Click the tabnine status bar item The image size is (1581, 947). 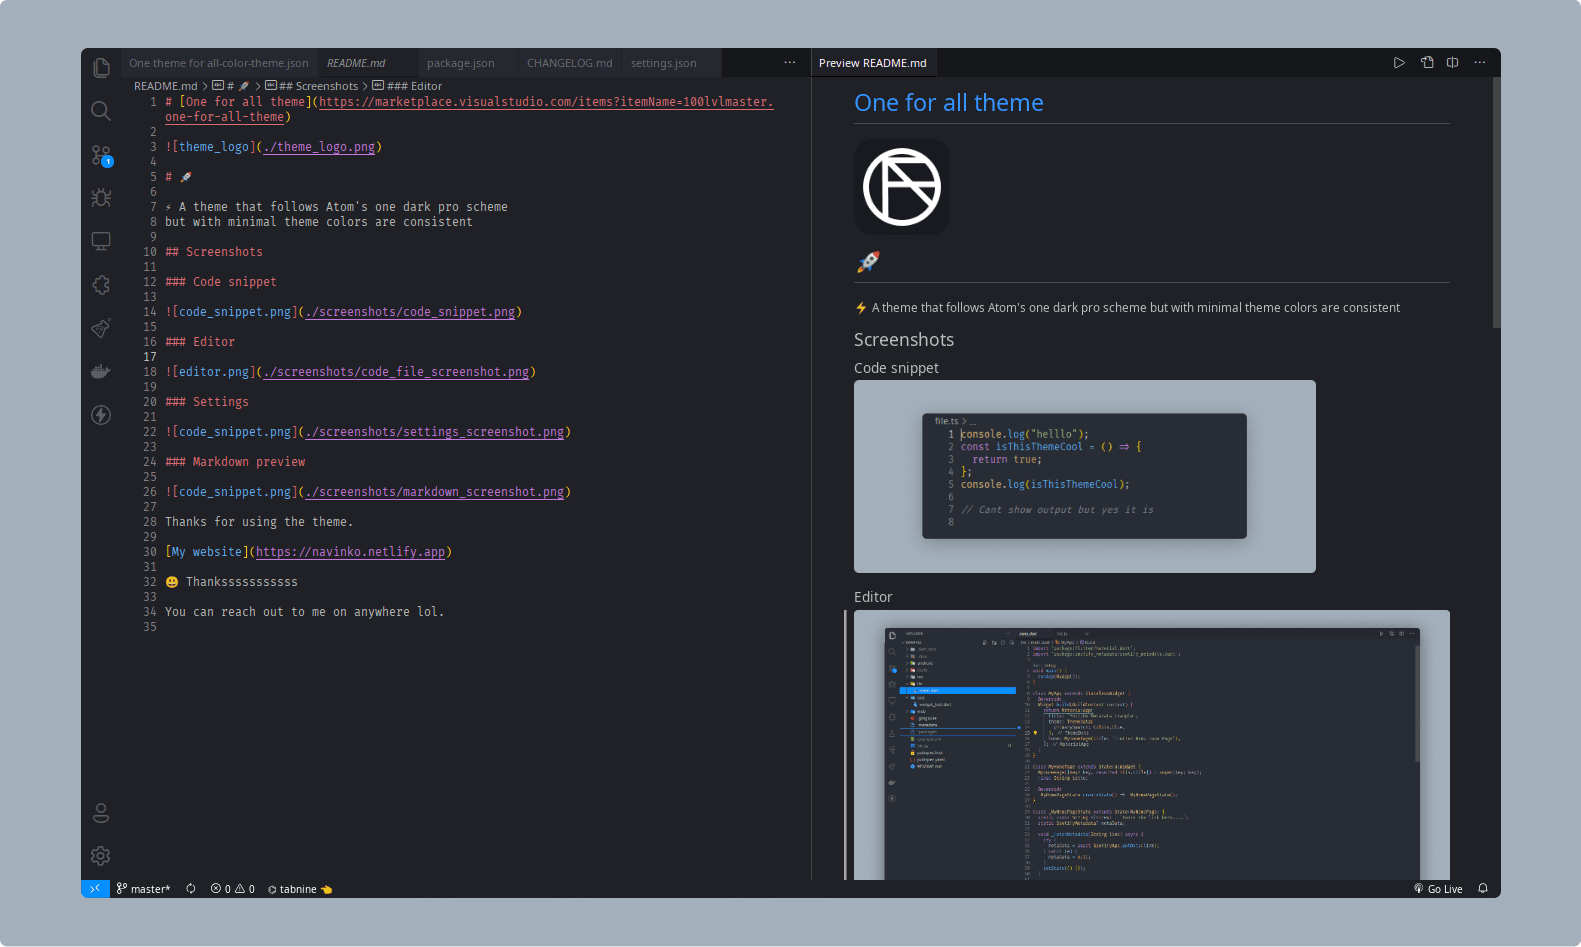[x=299, y=889]
